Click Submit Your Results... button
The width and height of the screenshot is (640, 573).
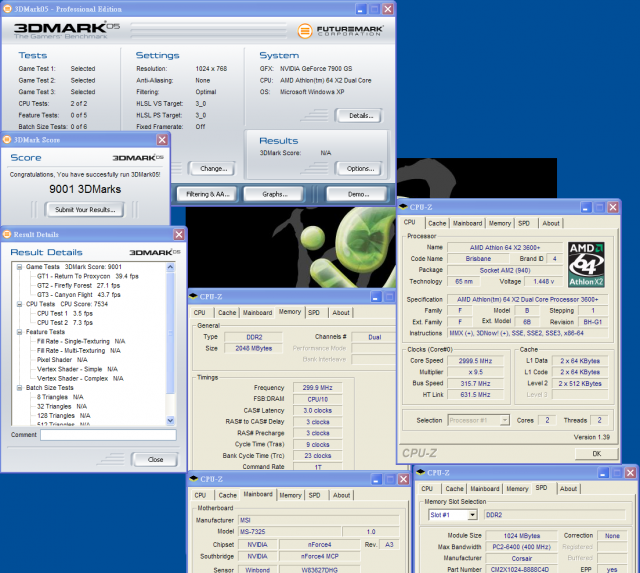(84, 210)
